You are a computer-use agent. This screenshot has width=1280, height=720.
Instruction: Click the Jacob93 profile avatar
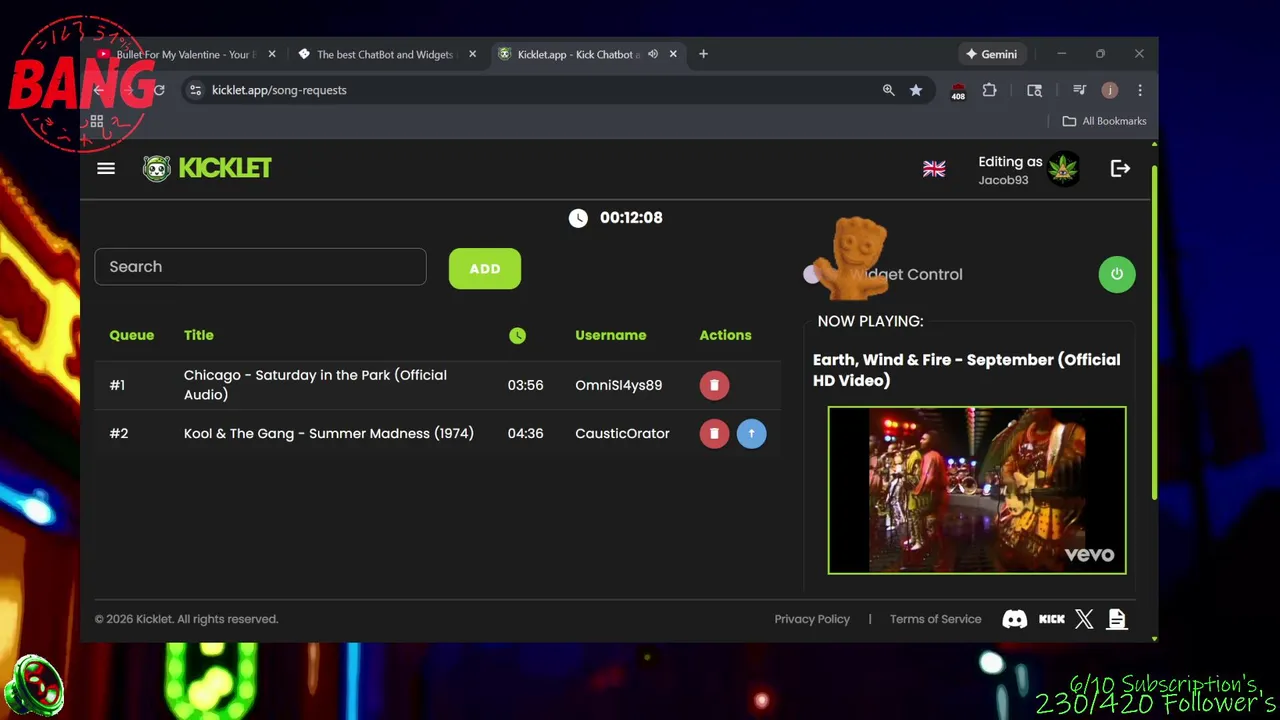click(1063, 169)
